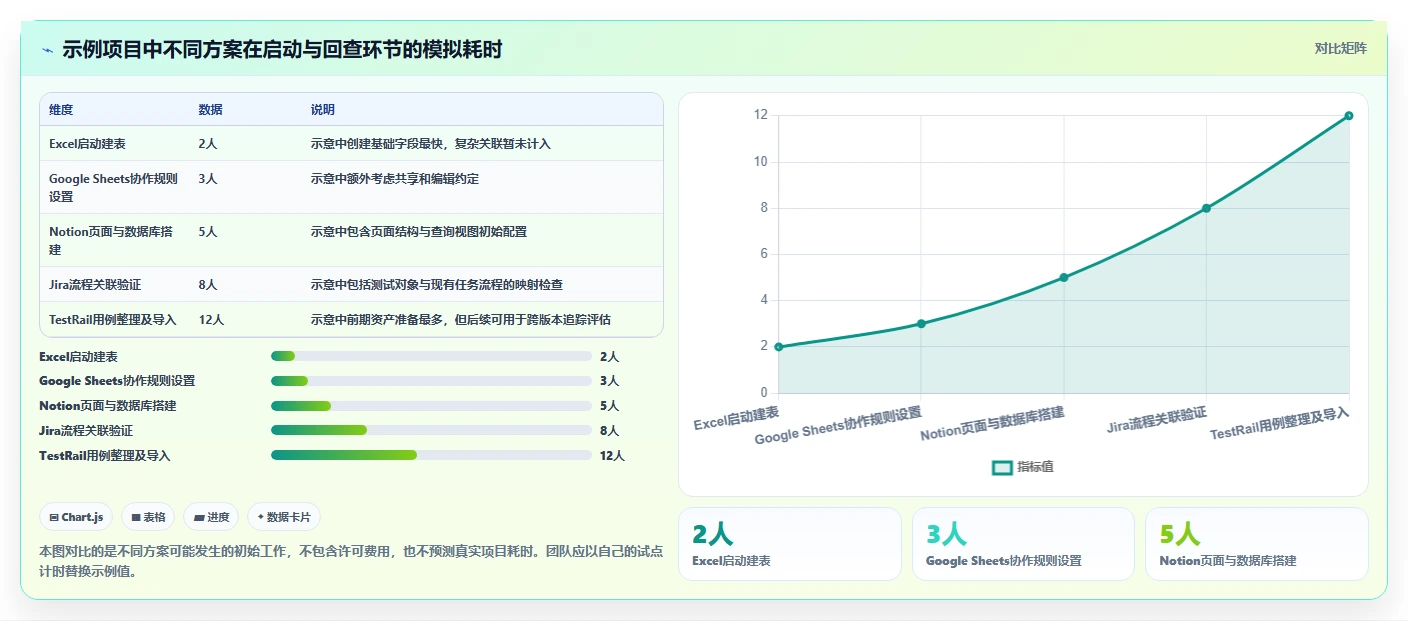Click the 维度 column header
This screenshot has height=621, width=1408.
point(61,109)
